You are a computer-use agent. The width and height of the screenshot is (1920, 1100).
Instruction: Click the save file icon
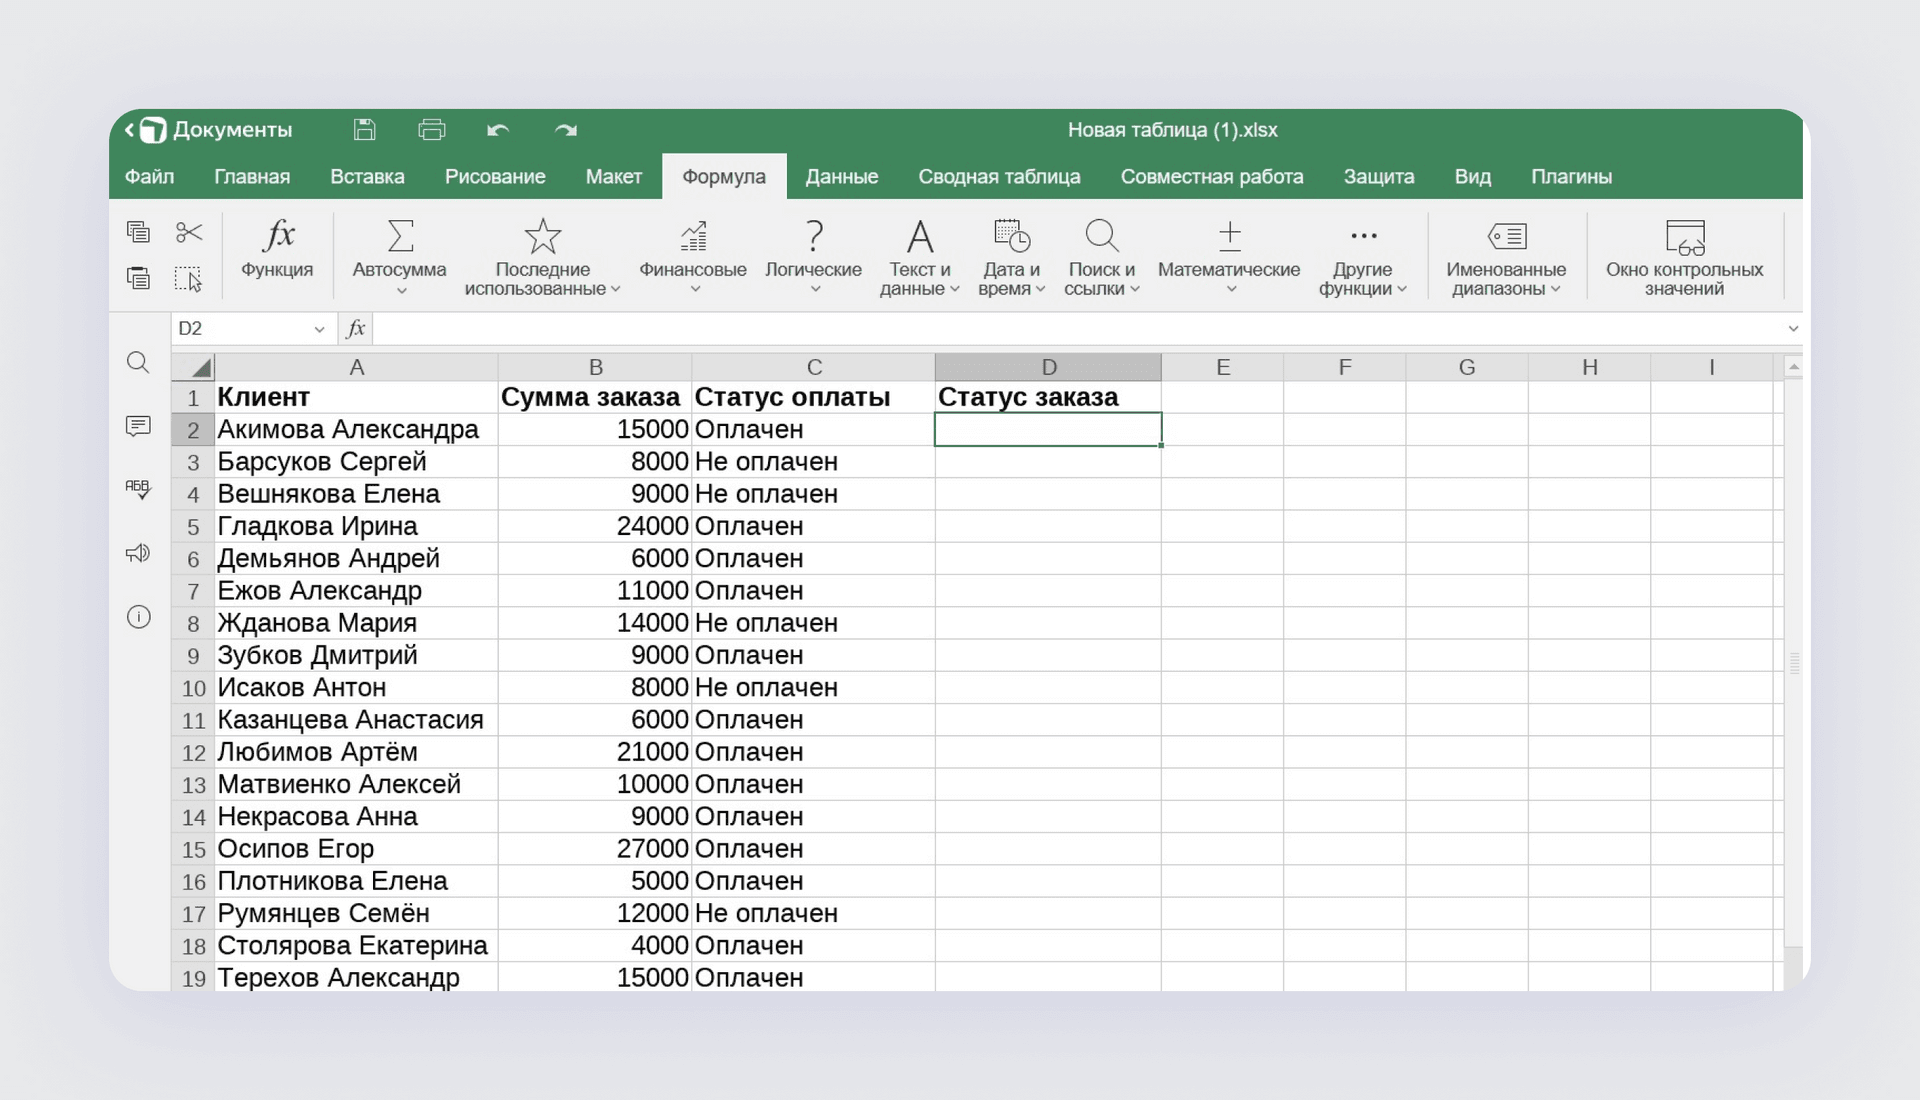click(364, 130)
